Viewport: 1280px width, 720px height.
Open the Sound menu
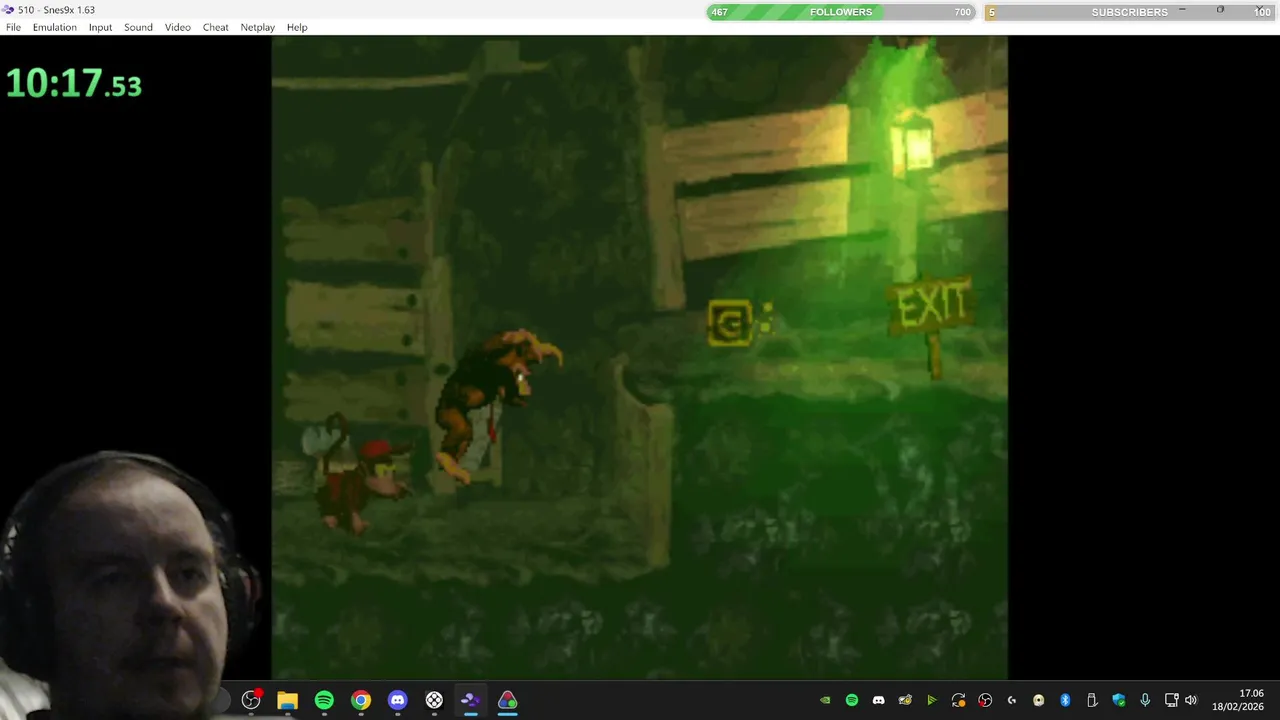click(138, 27)
